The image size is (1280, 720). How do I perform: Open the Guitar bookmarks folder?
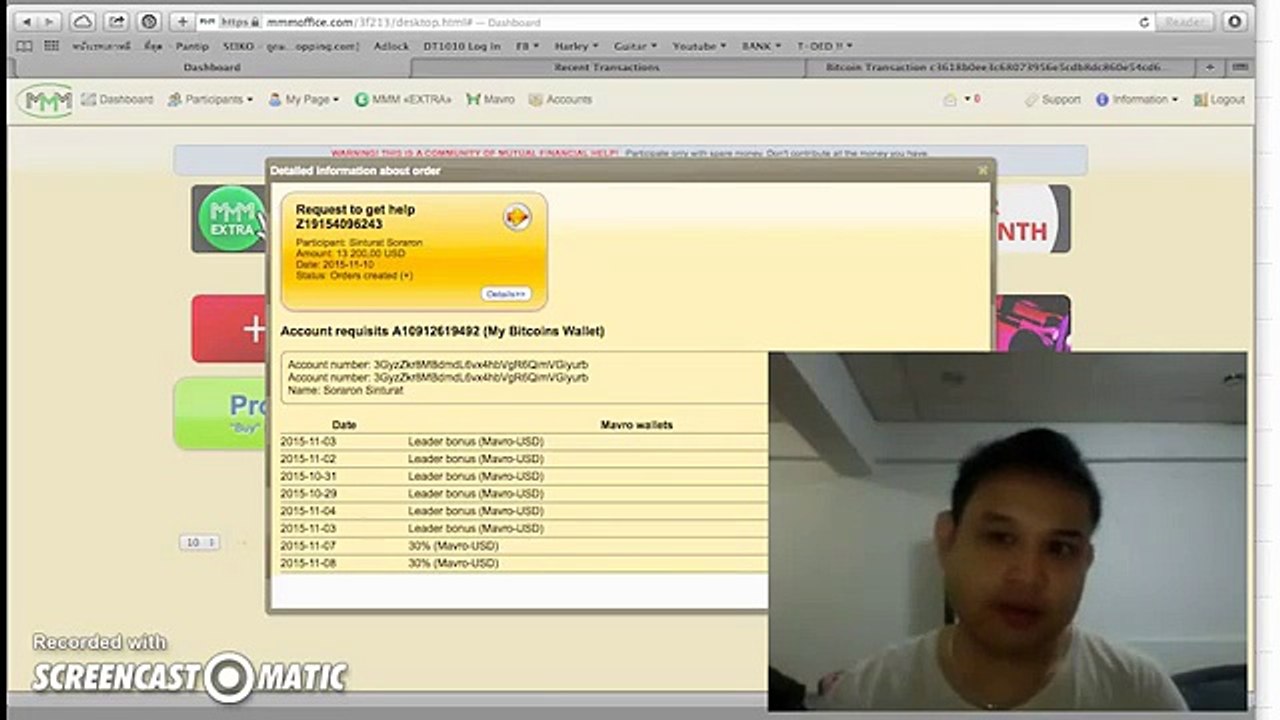tap(636, 46)
